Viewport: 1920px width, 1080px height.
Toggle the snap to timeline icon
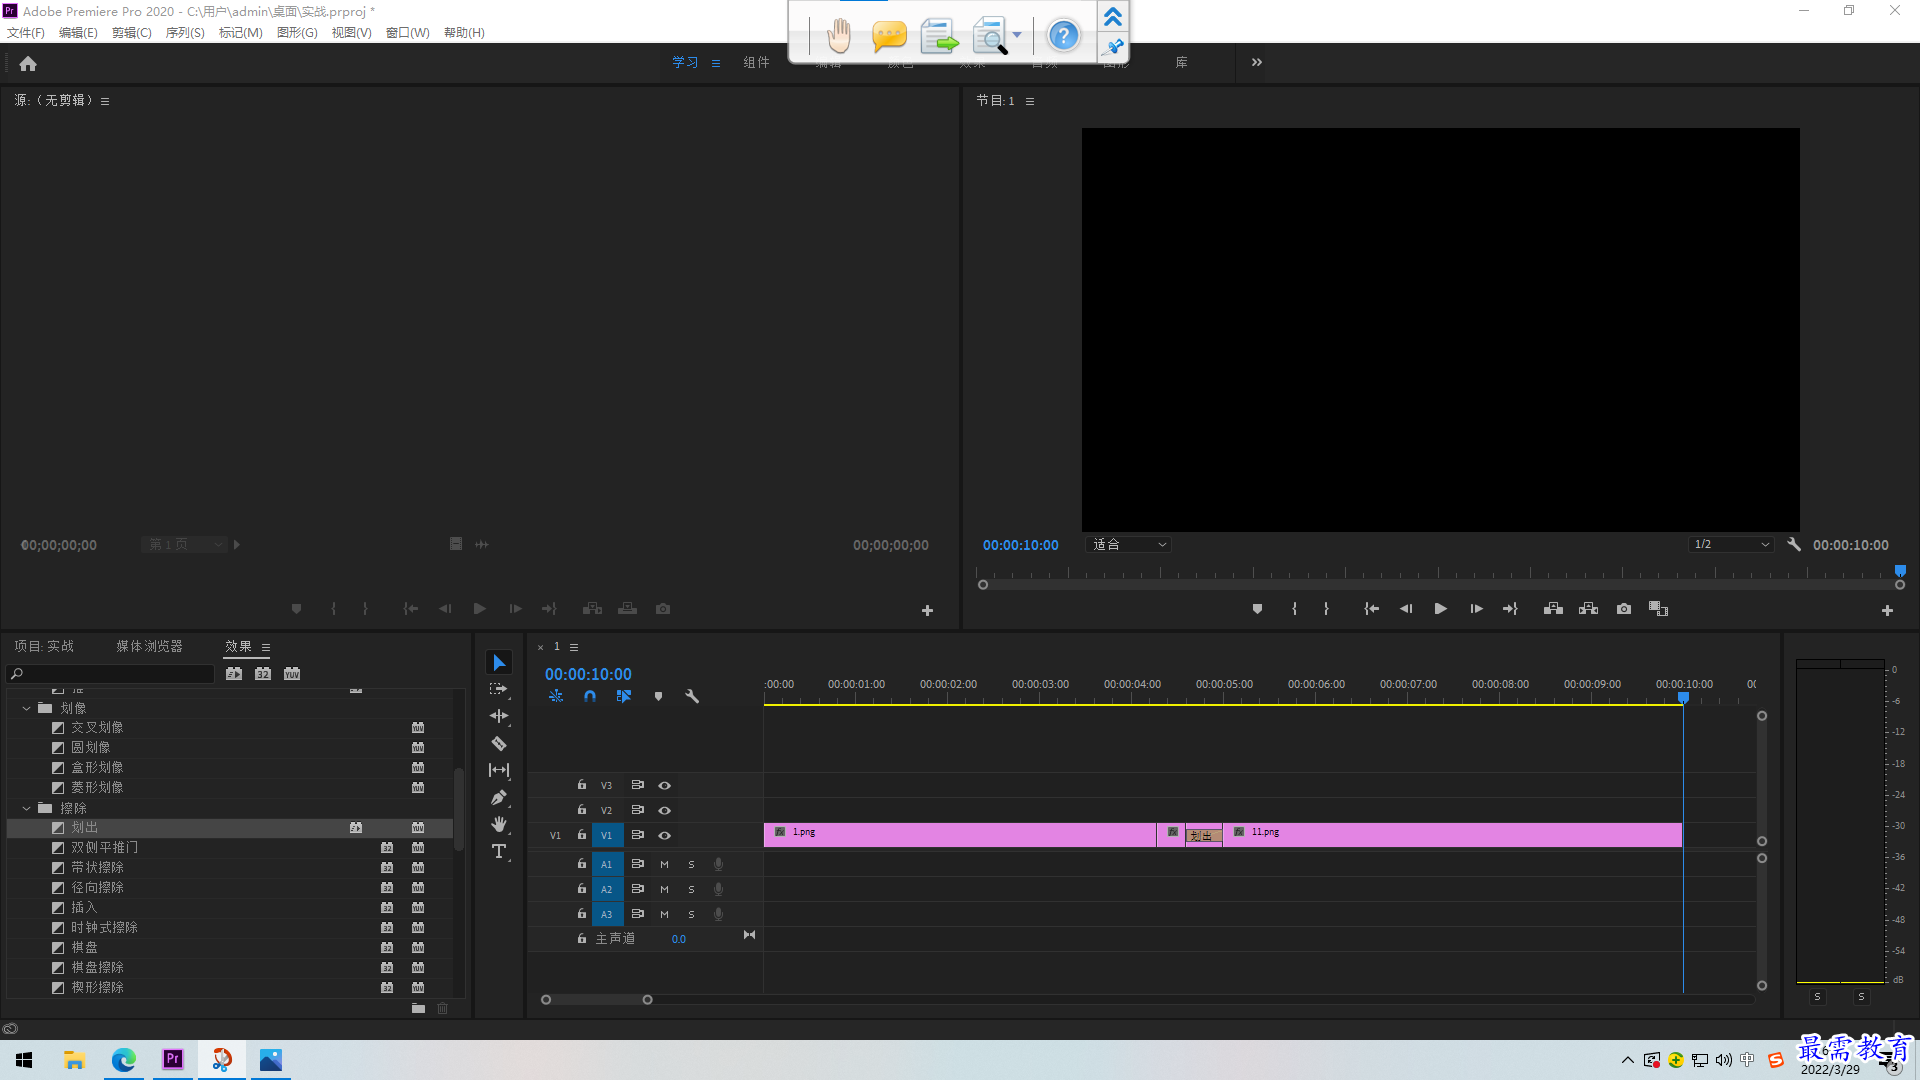tap(588, 696)
